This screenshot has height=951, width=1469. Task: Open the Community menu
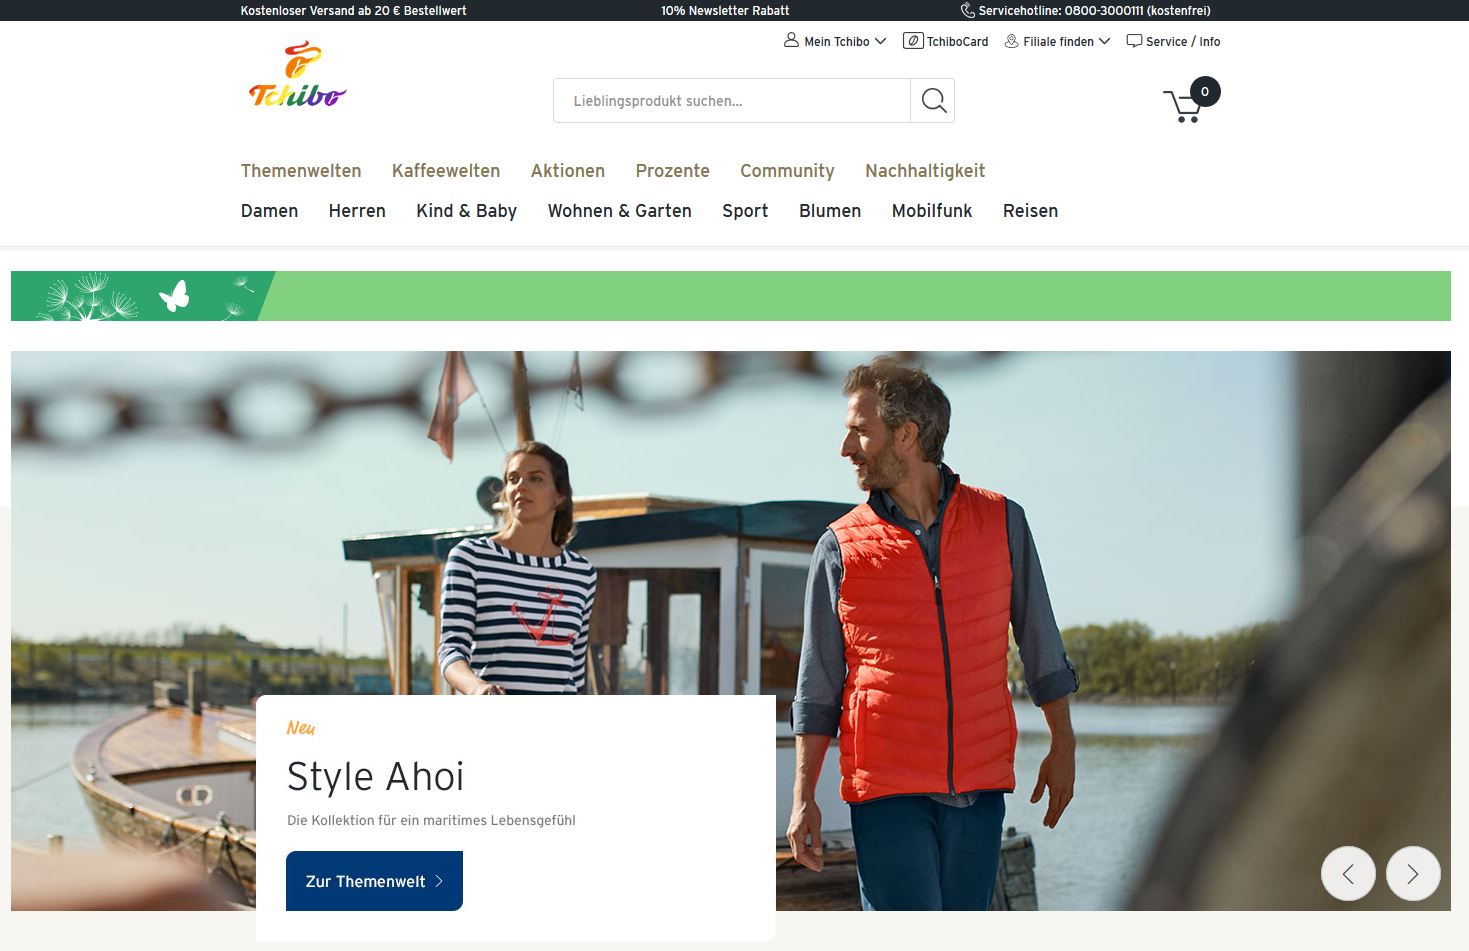coord(787,171)
